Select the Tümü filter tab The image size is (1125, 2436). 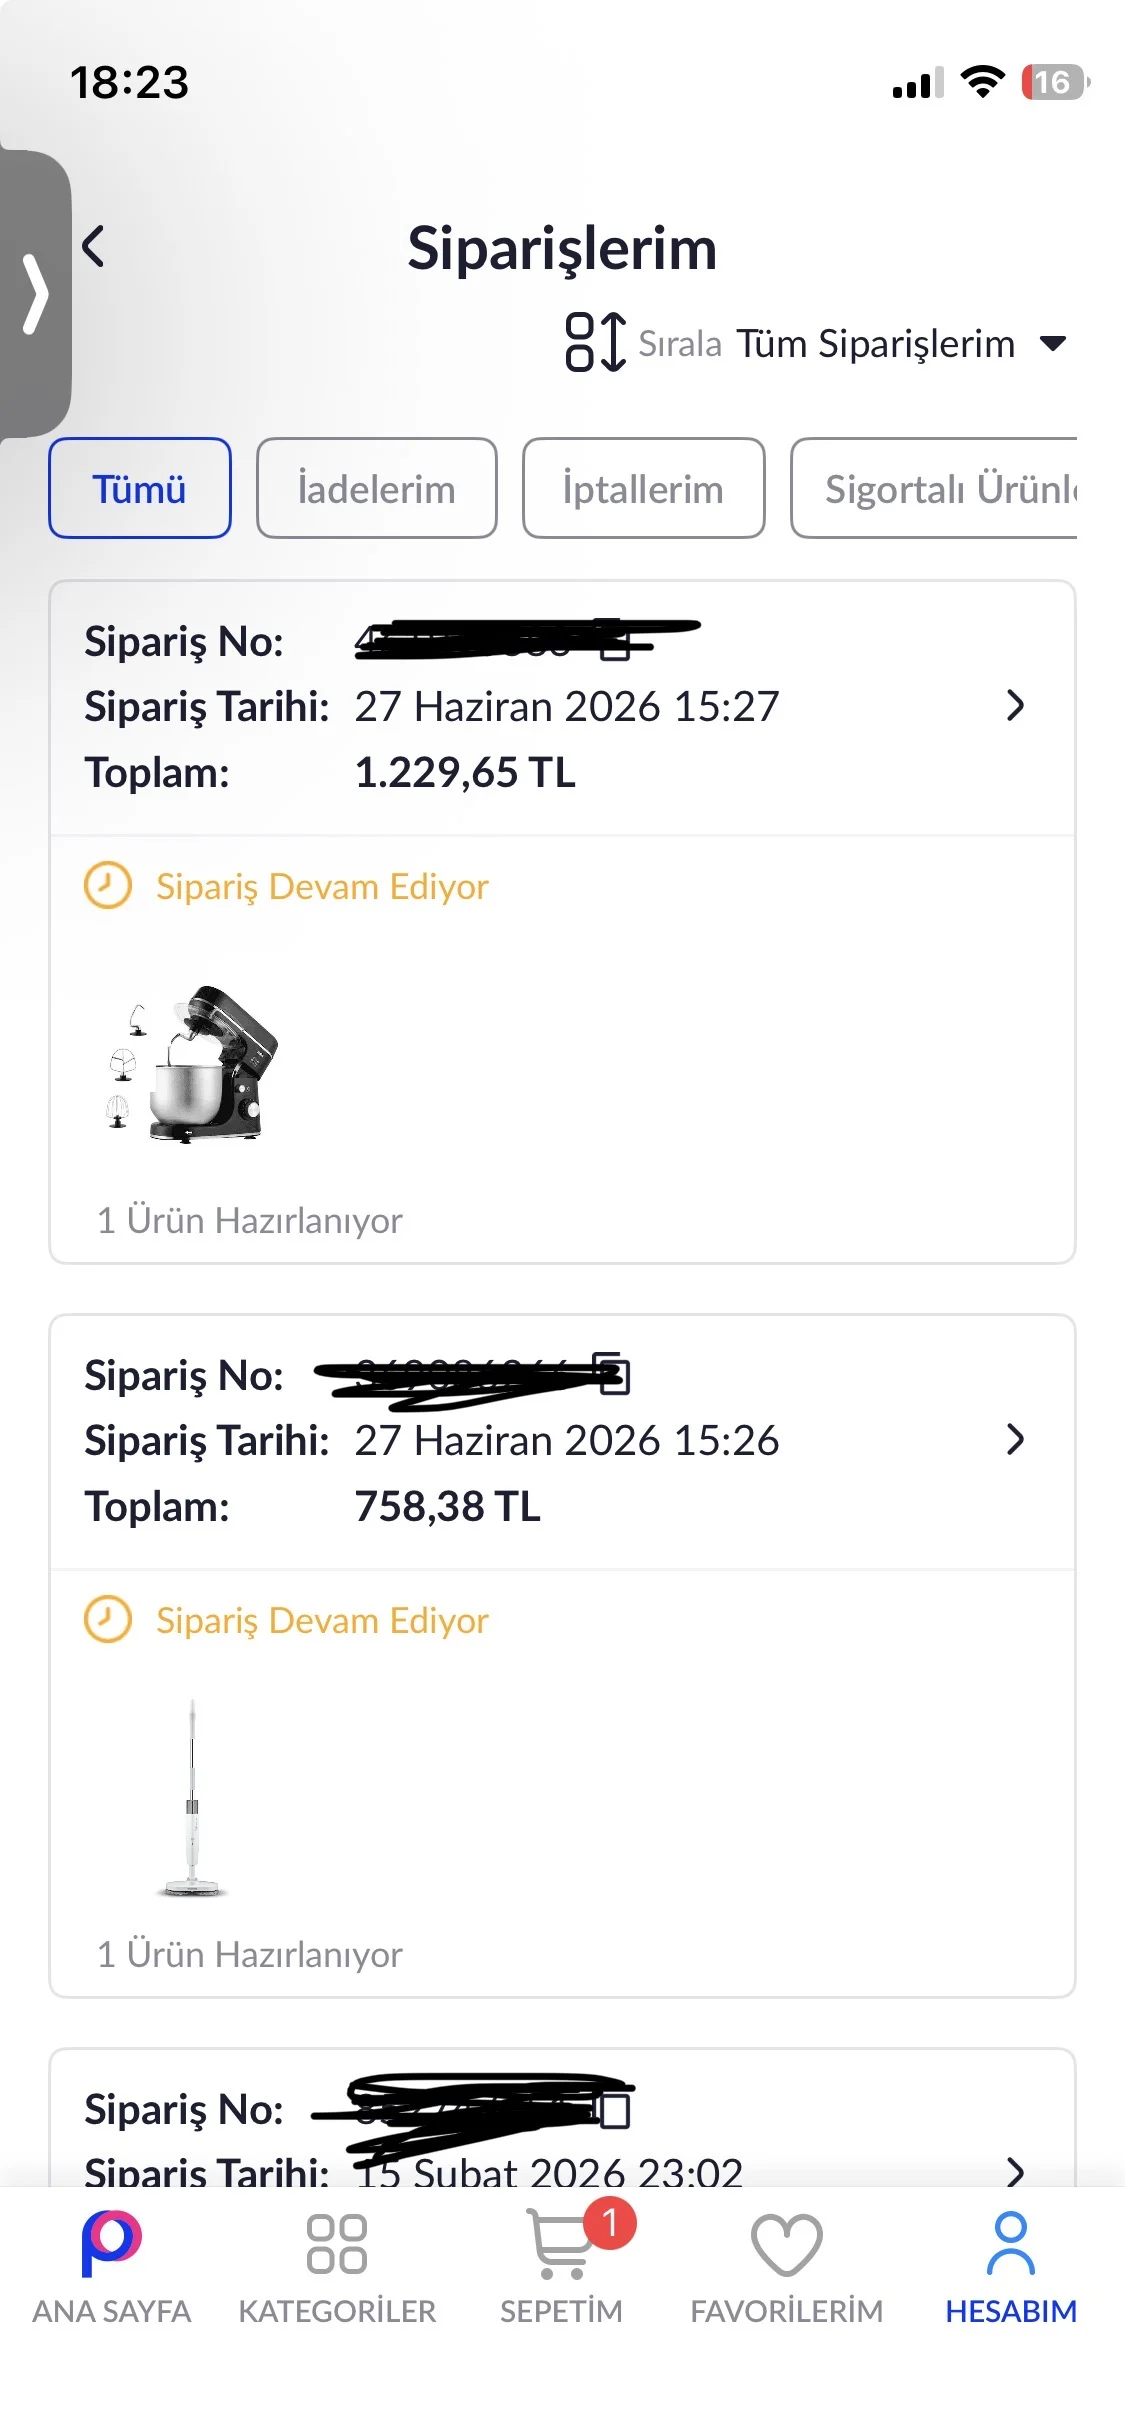(140, 488)
